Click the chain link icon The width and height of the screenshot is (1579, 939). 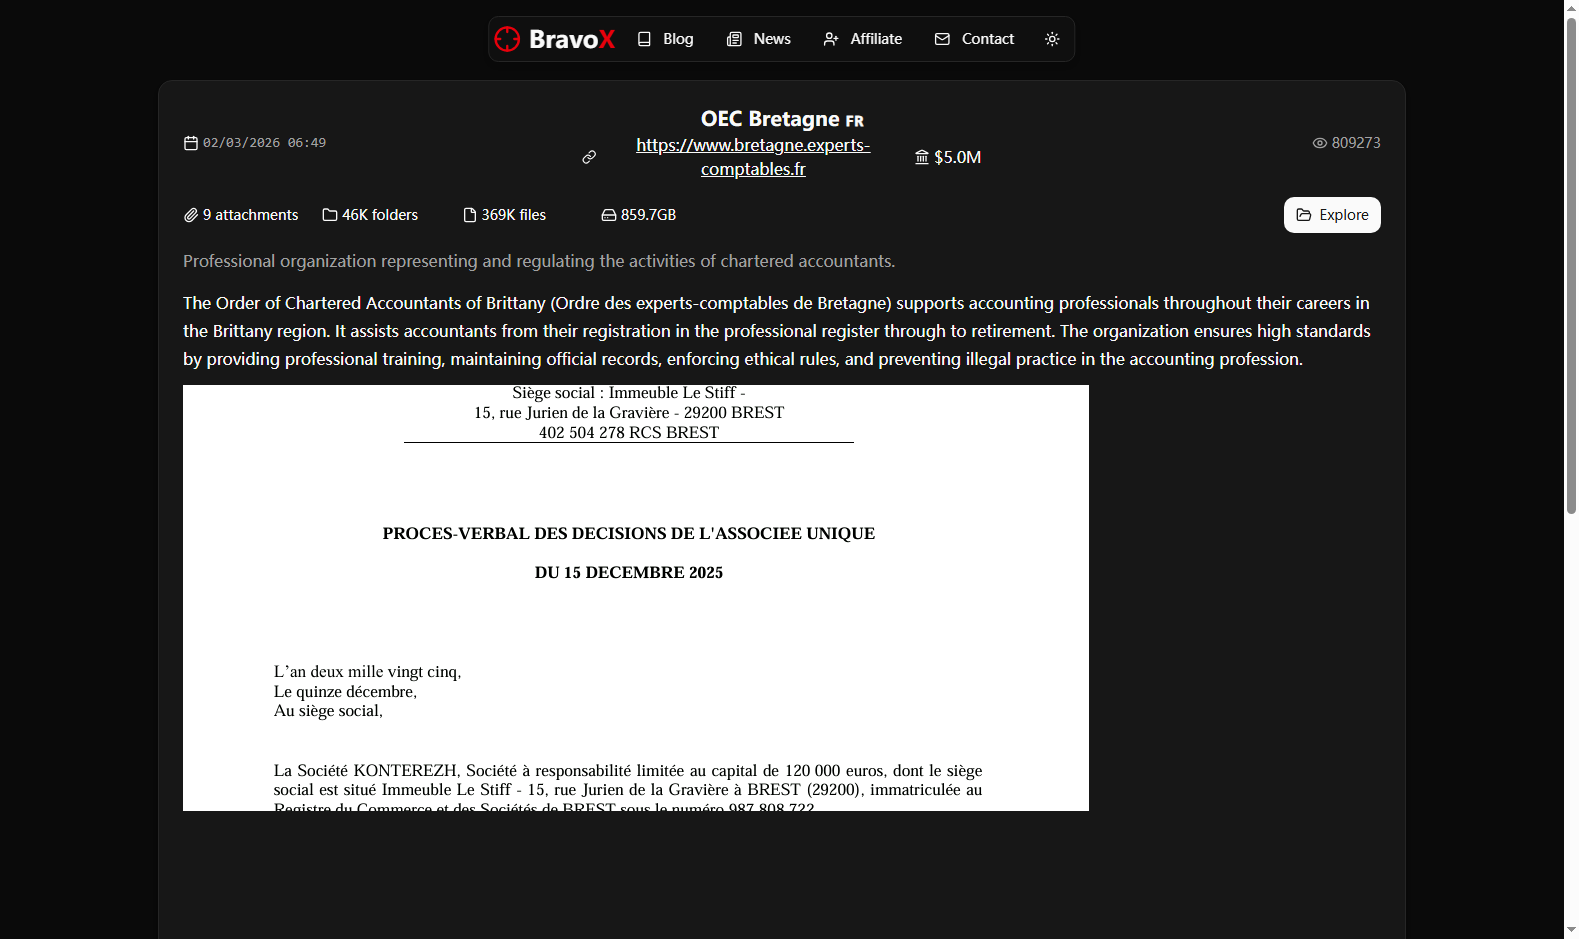tap(589, 157)
